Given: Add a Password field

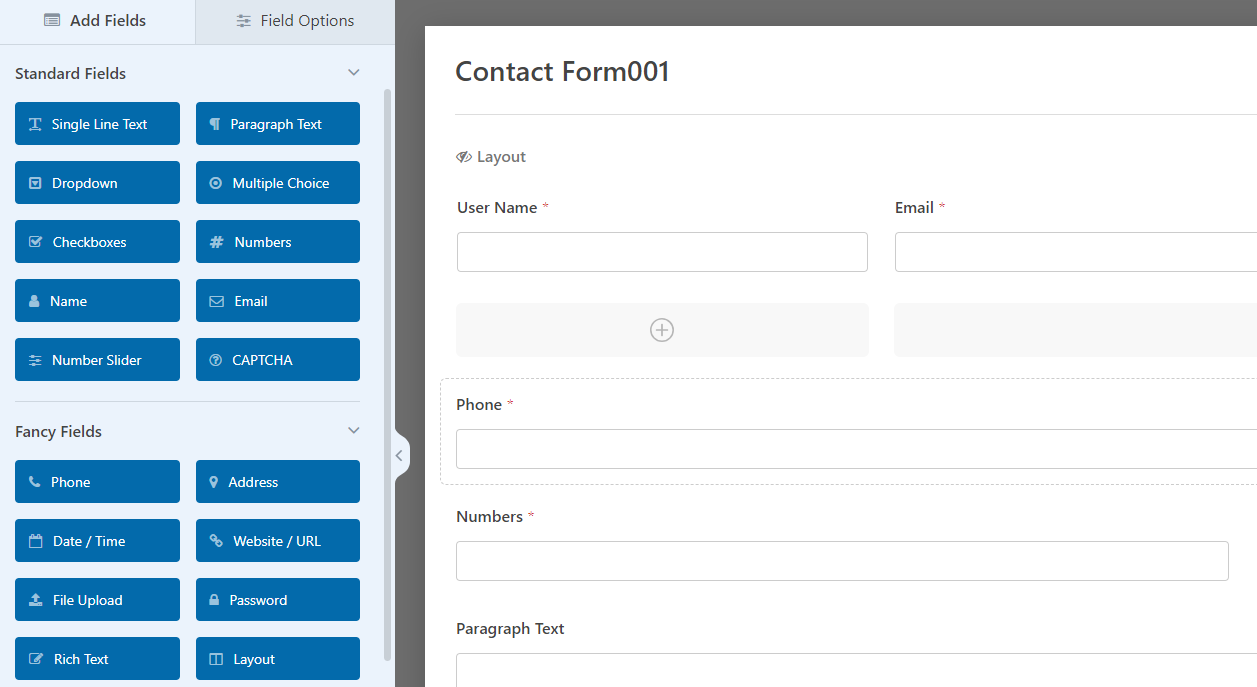Looking at the screenshot, I should 277,600.
